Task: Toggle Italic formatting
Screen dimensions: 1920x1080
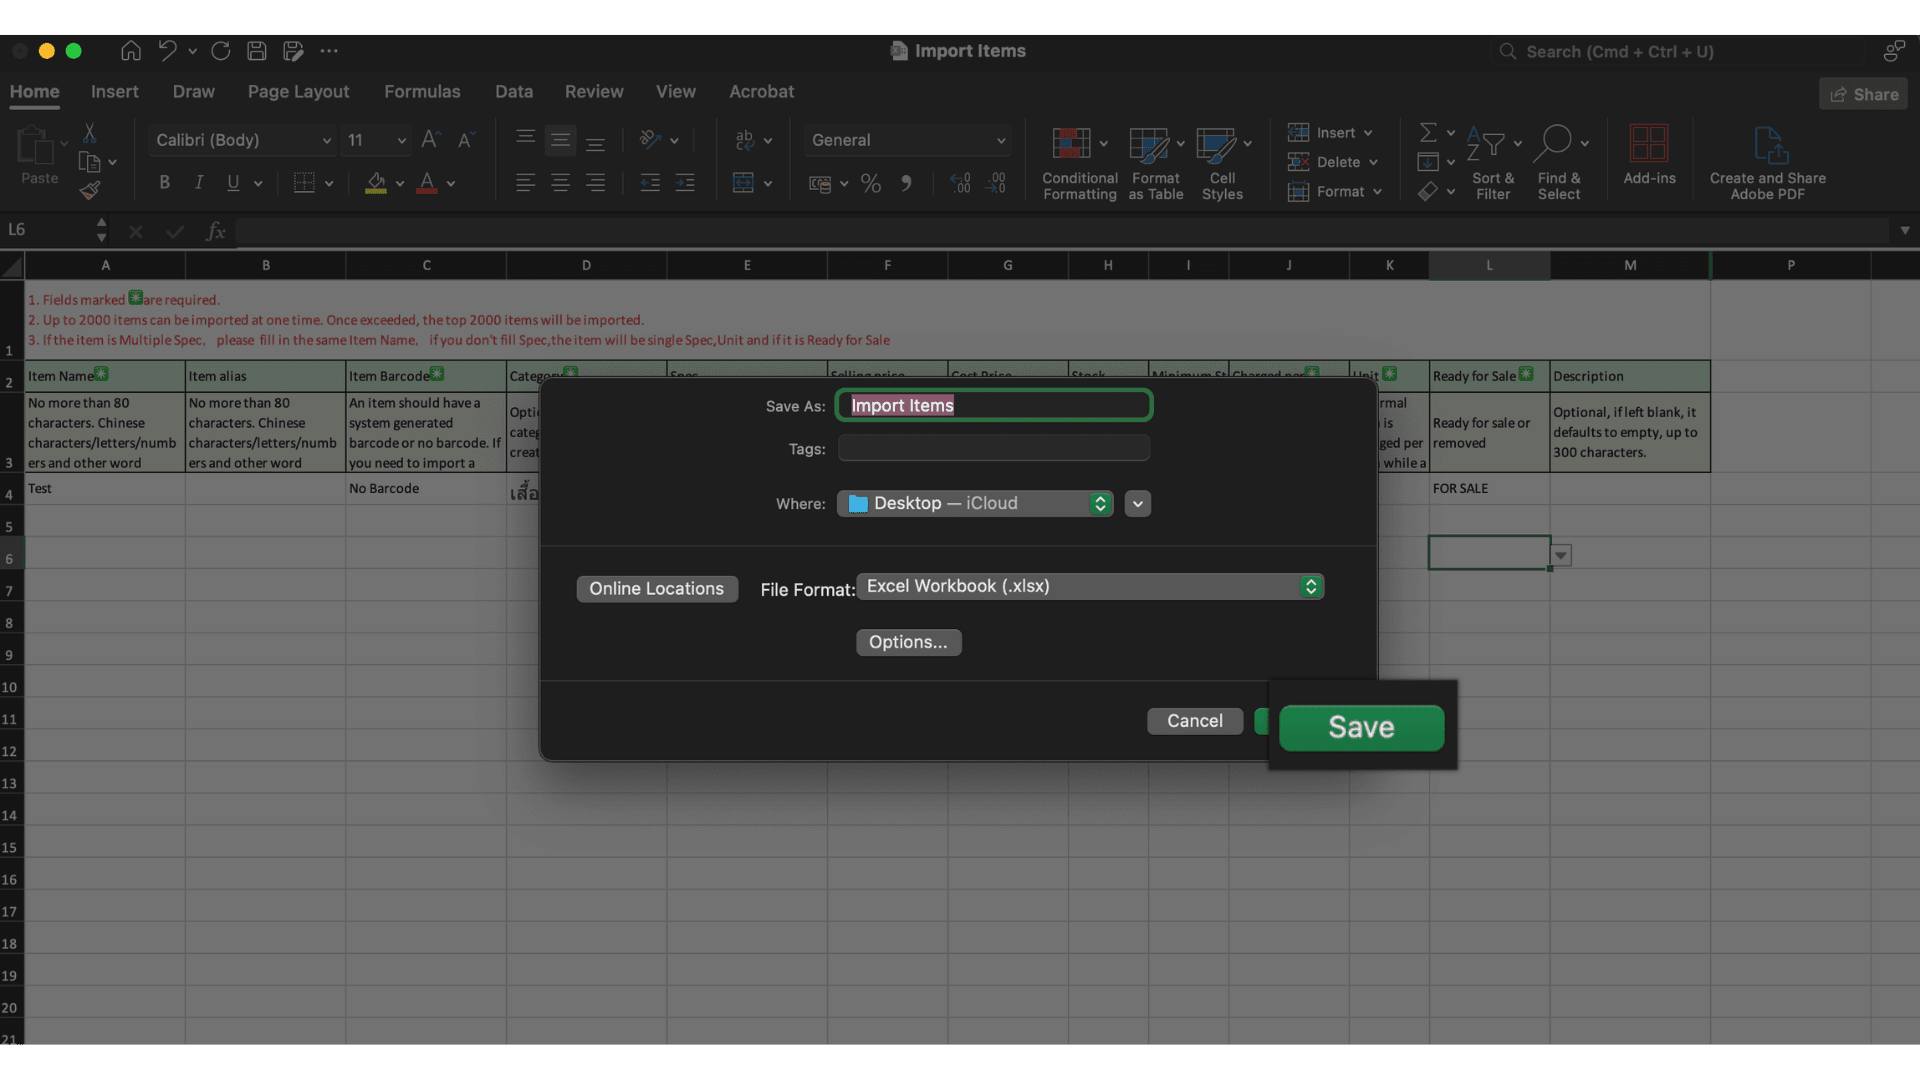Action: coord(199,183)
